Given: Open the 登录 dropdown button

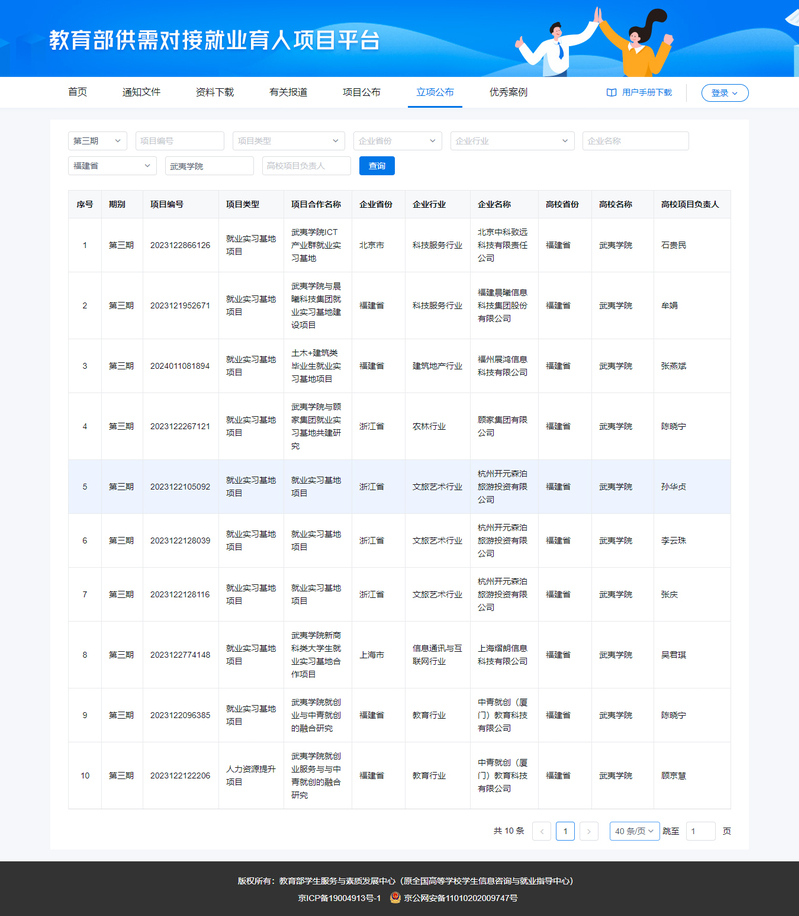Looking at the screenshot, I should [x=724, y=93].
